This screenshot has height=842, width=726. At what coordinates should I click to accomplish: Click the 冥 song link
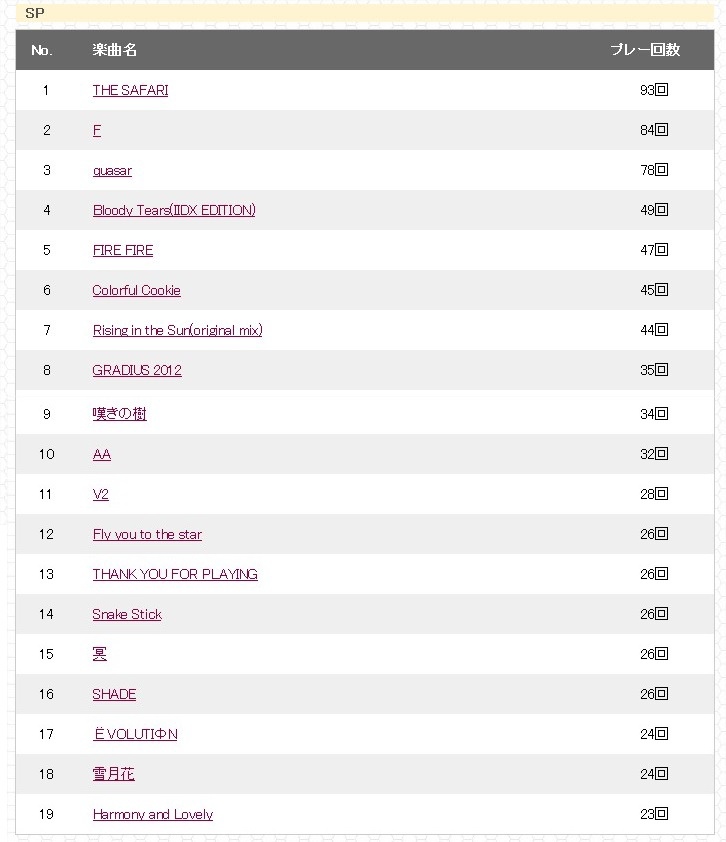tap(99, 654)
